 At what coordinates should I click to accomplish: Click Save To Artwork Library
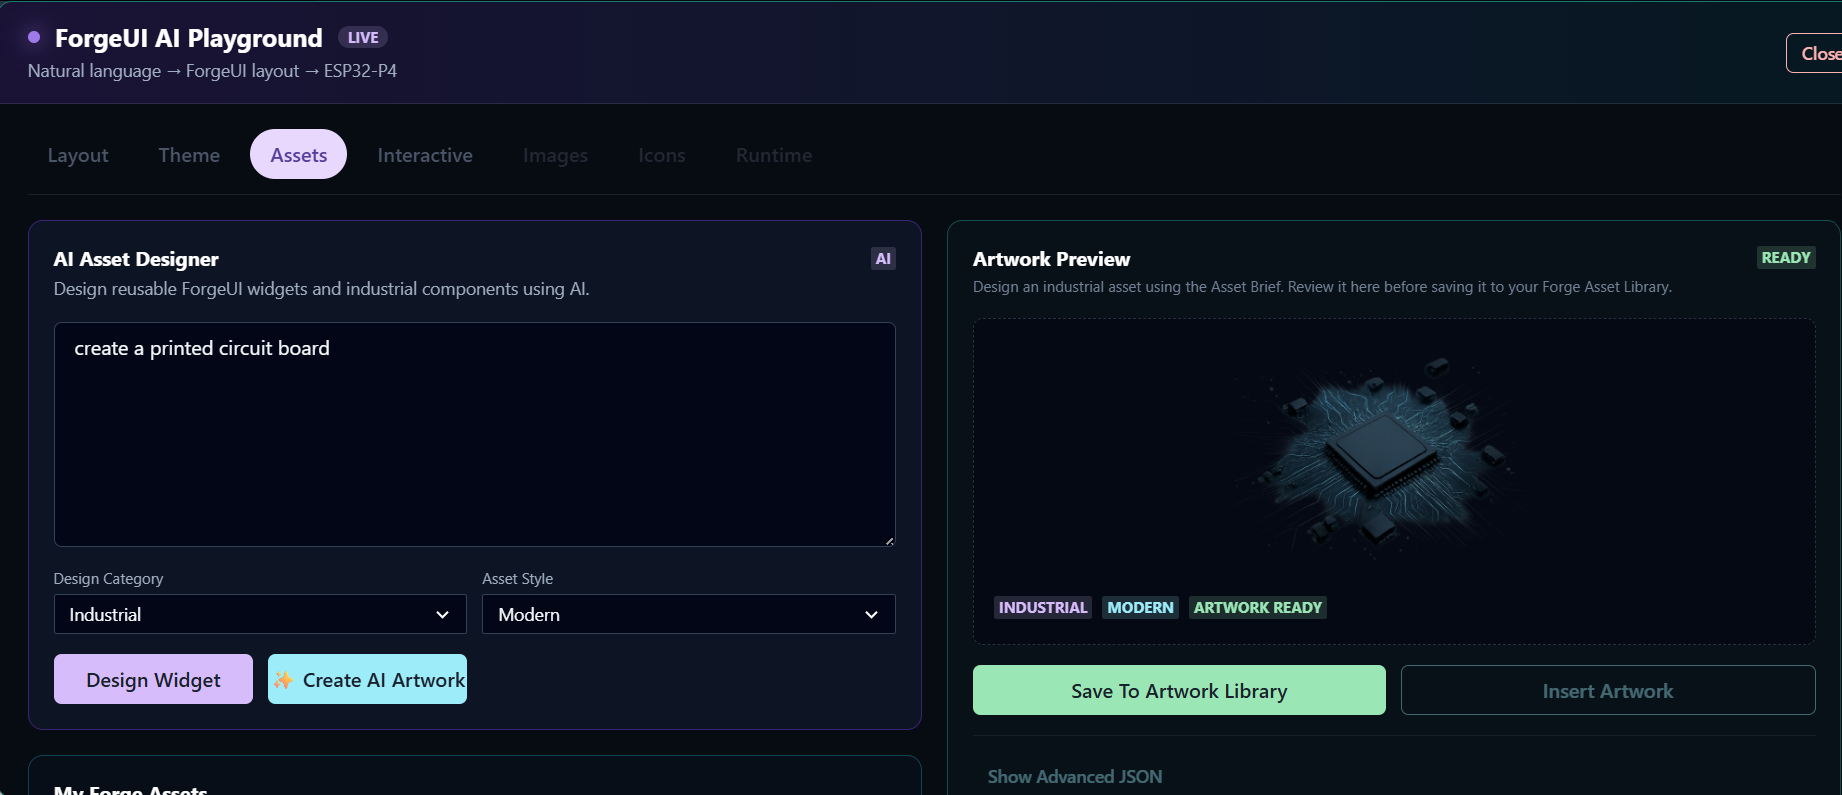(1179, 691)
